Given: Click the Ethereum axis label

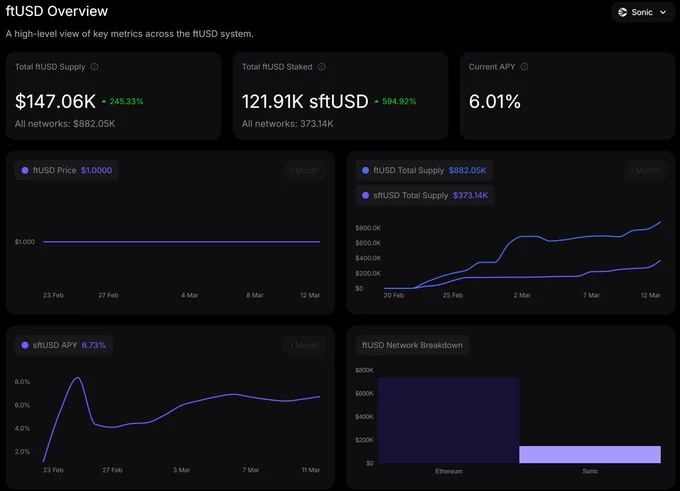Looking at the screenshot, I should coord(449,471).
